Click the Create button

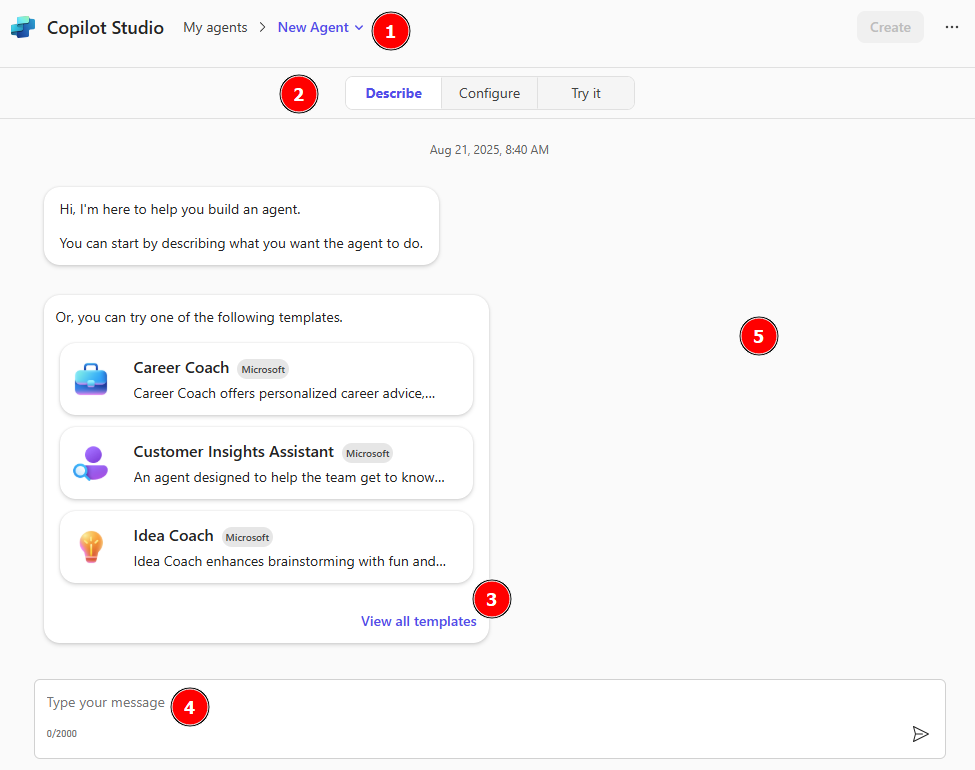[x=890, y=27]
